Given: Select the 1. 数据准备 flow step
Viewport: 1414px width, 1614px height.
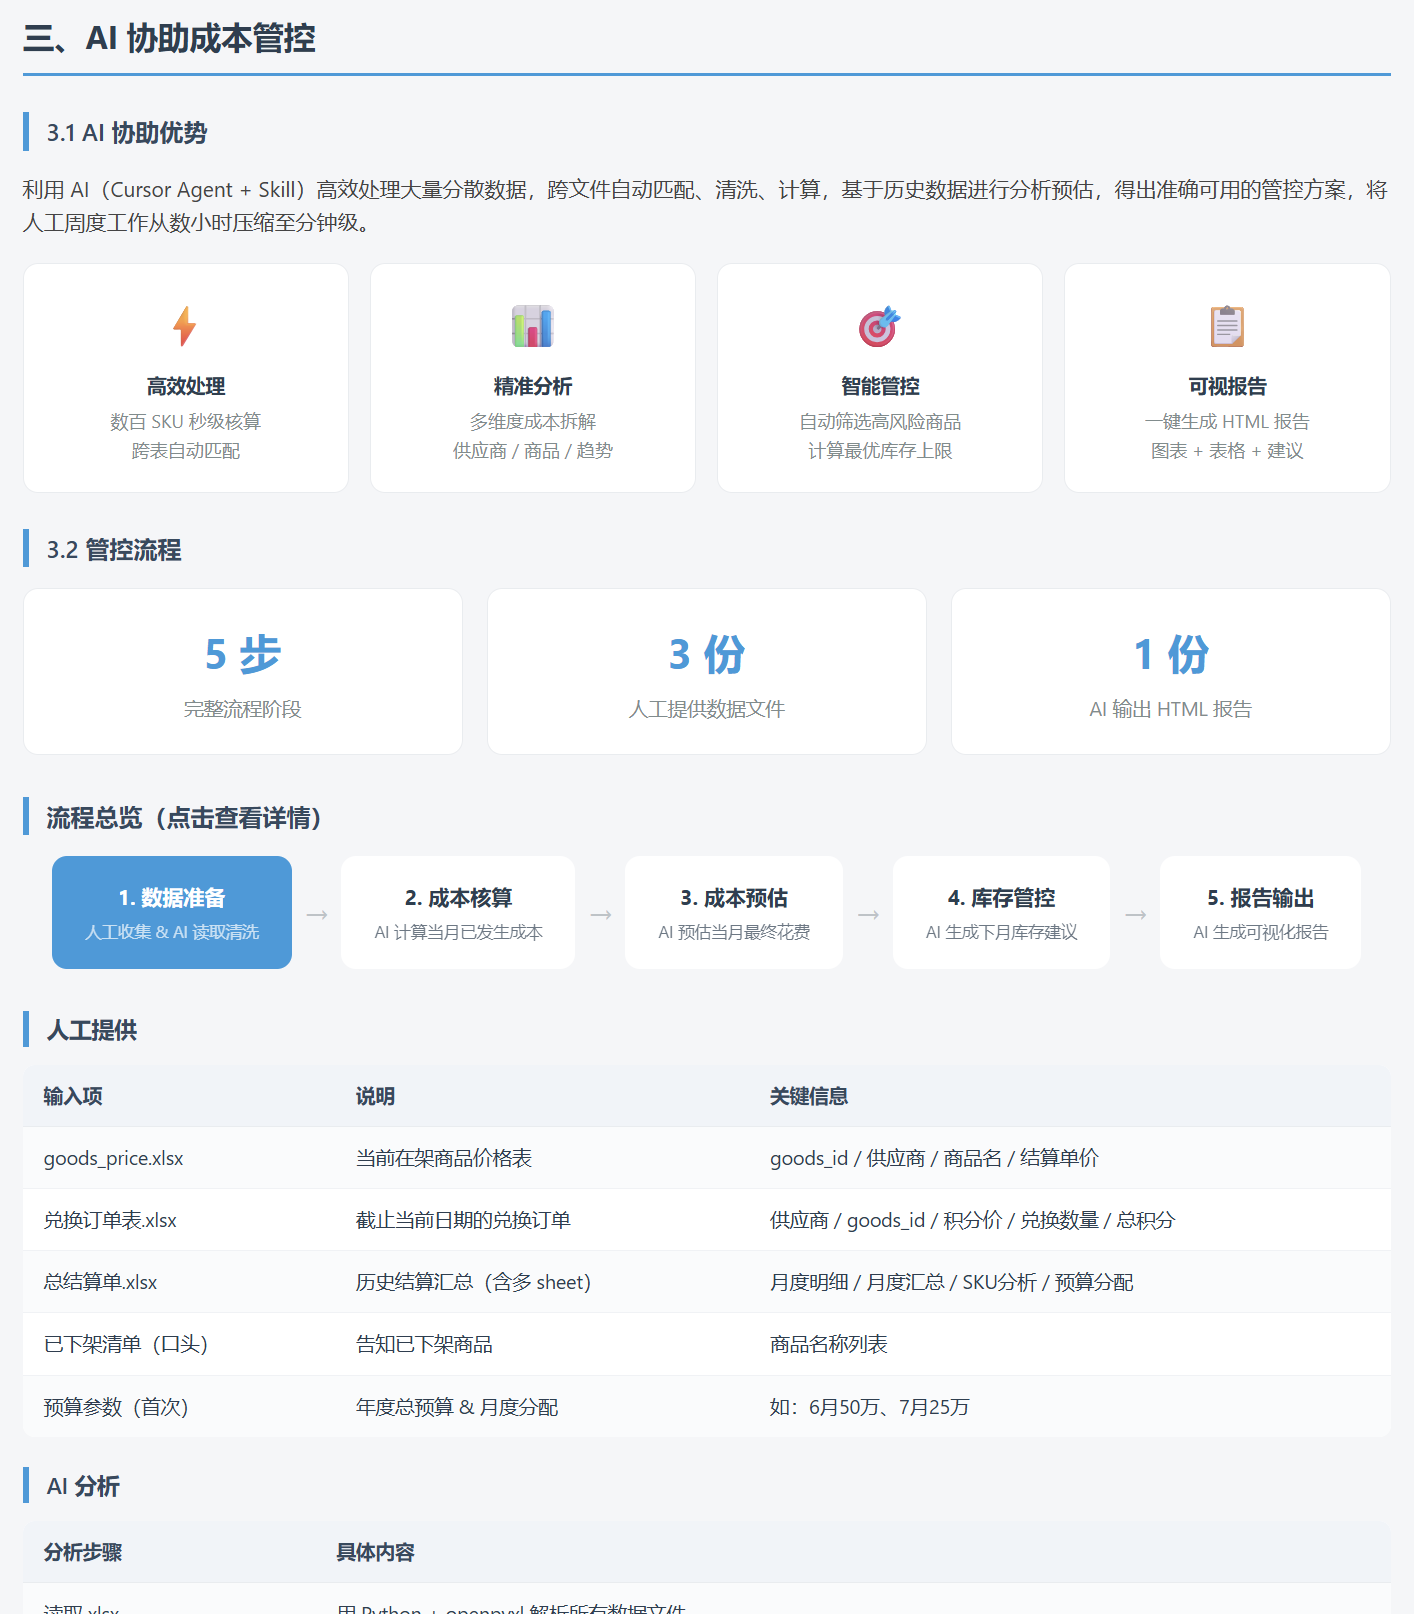Looking at the screenshot, I should [x=172, y=912].
